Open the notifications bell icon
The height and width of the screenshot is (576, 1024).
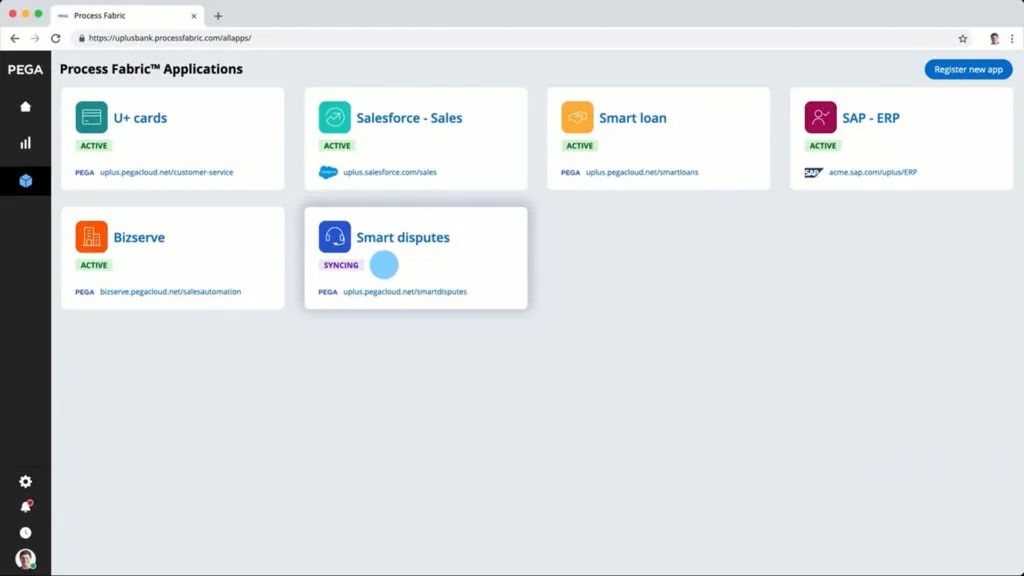pos(25,507)
